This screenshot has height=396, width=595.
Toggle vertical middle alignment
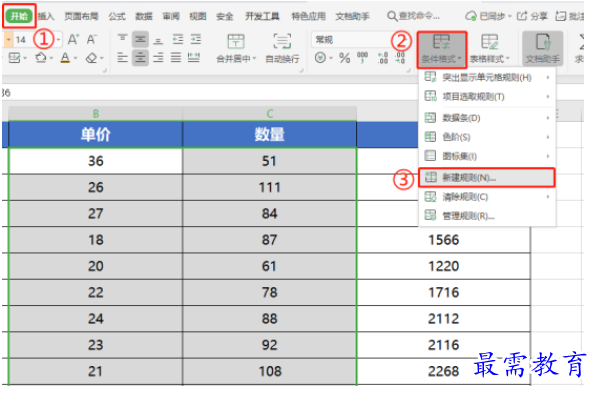tap(140, 39)
